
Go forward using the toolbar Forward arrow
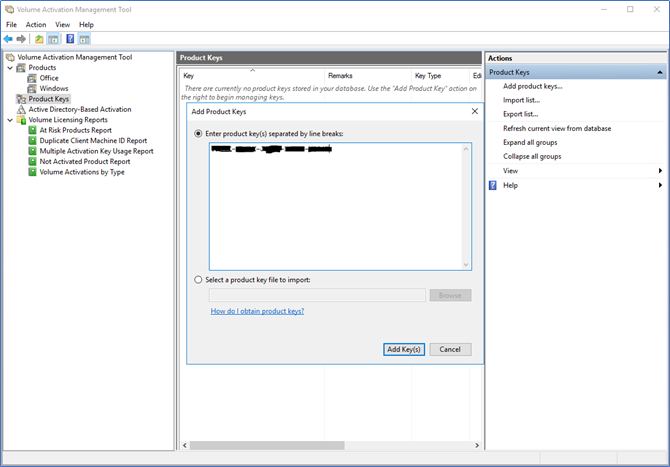coord(21,39)
